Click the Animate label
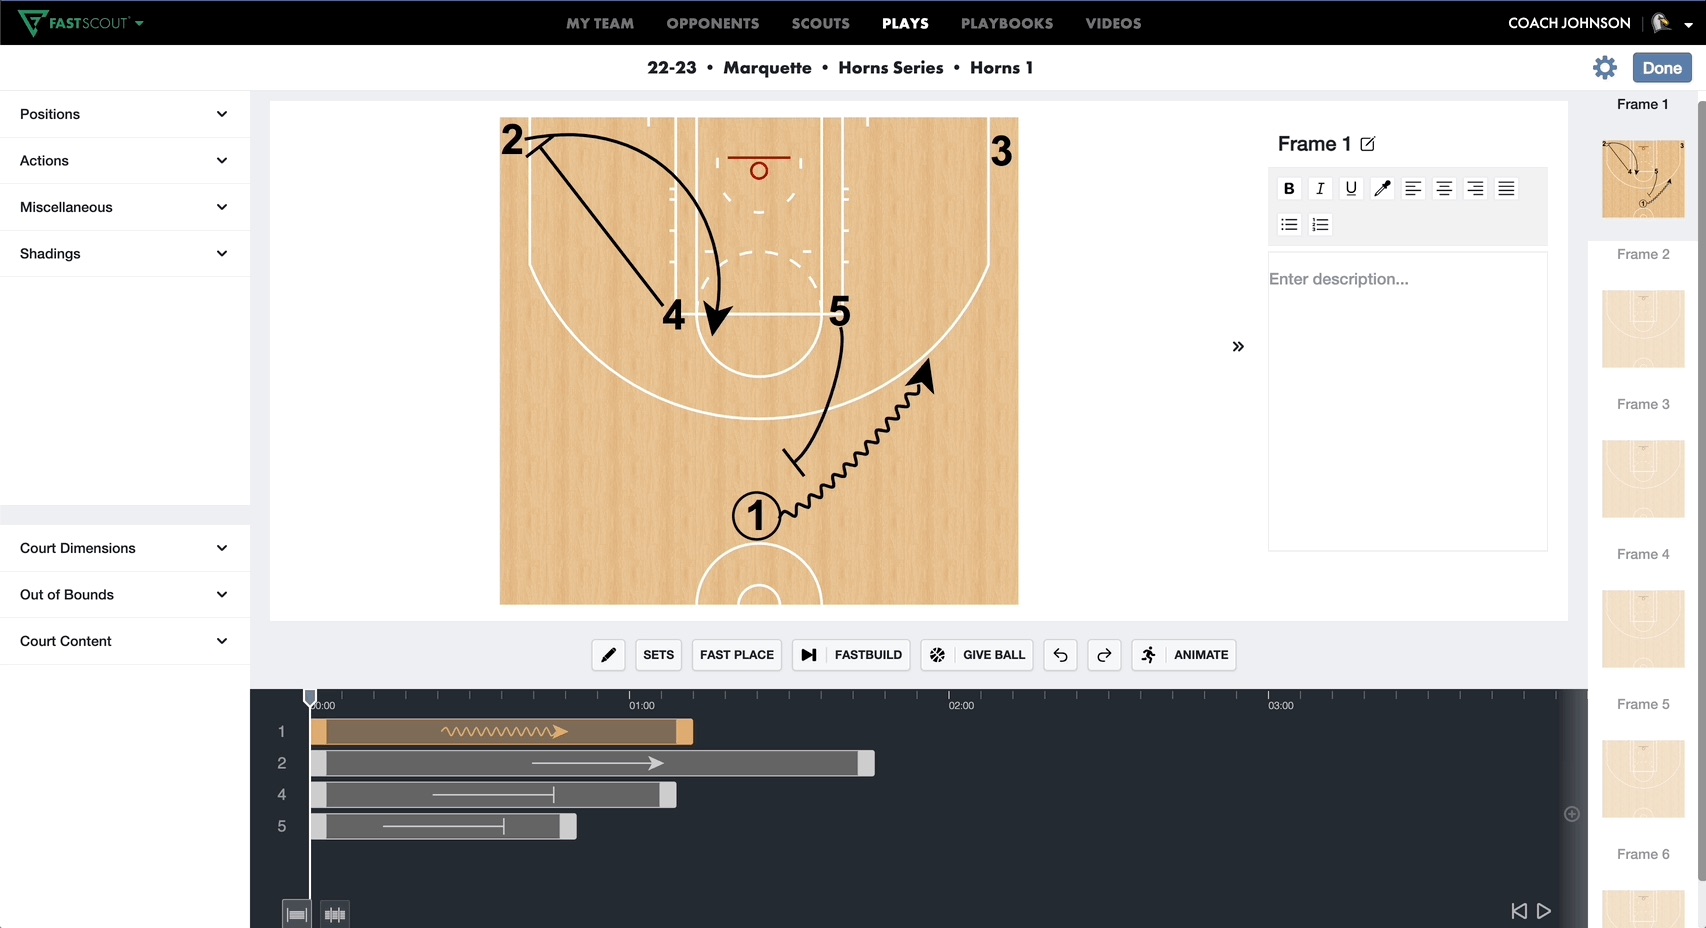The height and width of the screenshot is (928, 1706). [1201, 655]
